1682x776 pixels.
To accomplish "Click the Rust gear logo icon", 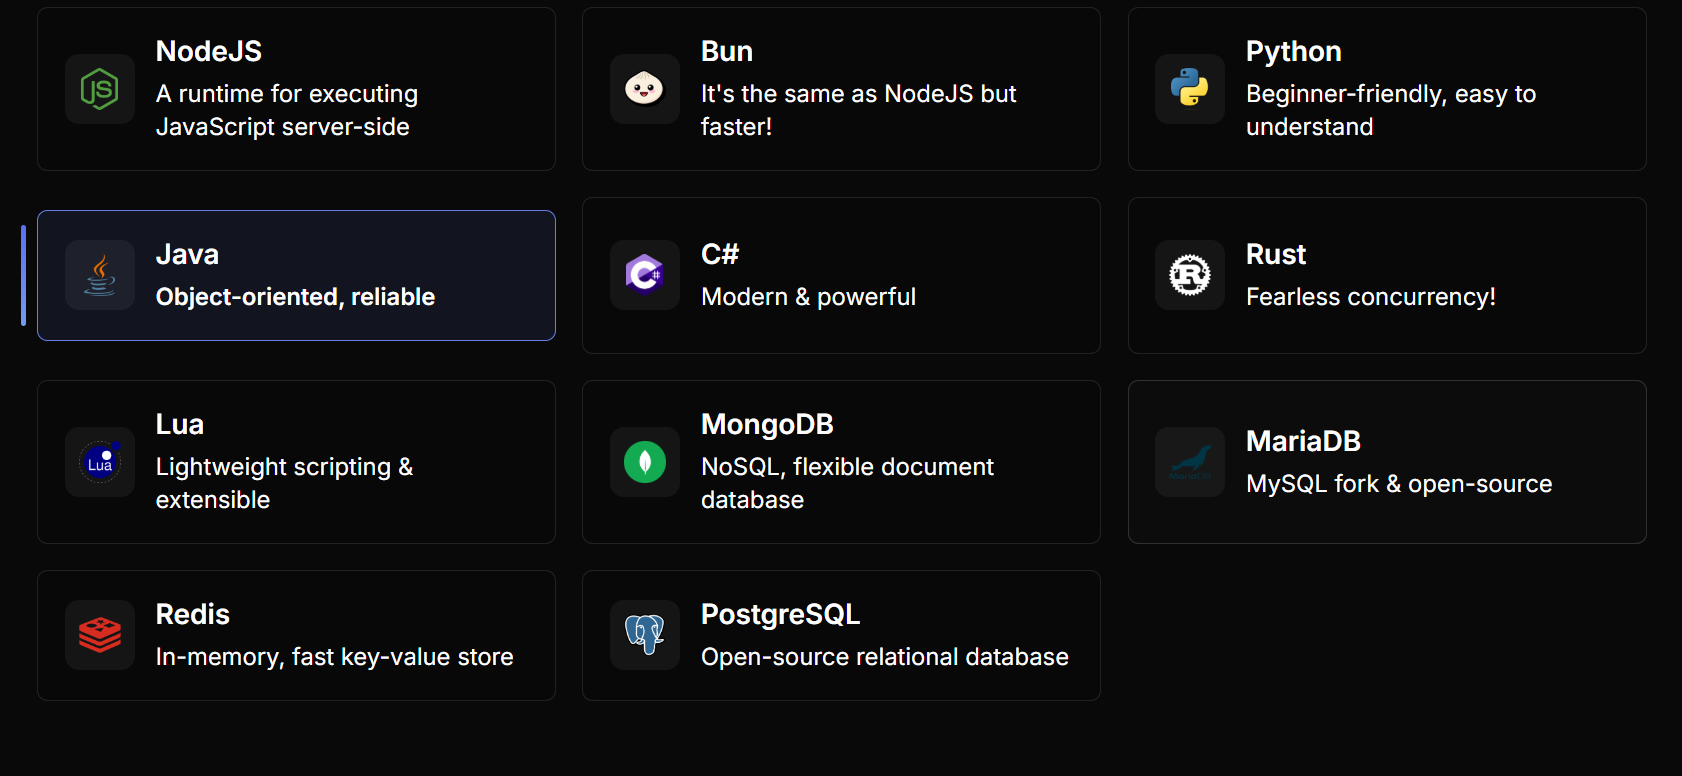I will tap(1190, 275).
